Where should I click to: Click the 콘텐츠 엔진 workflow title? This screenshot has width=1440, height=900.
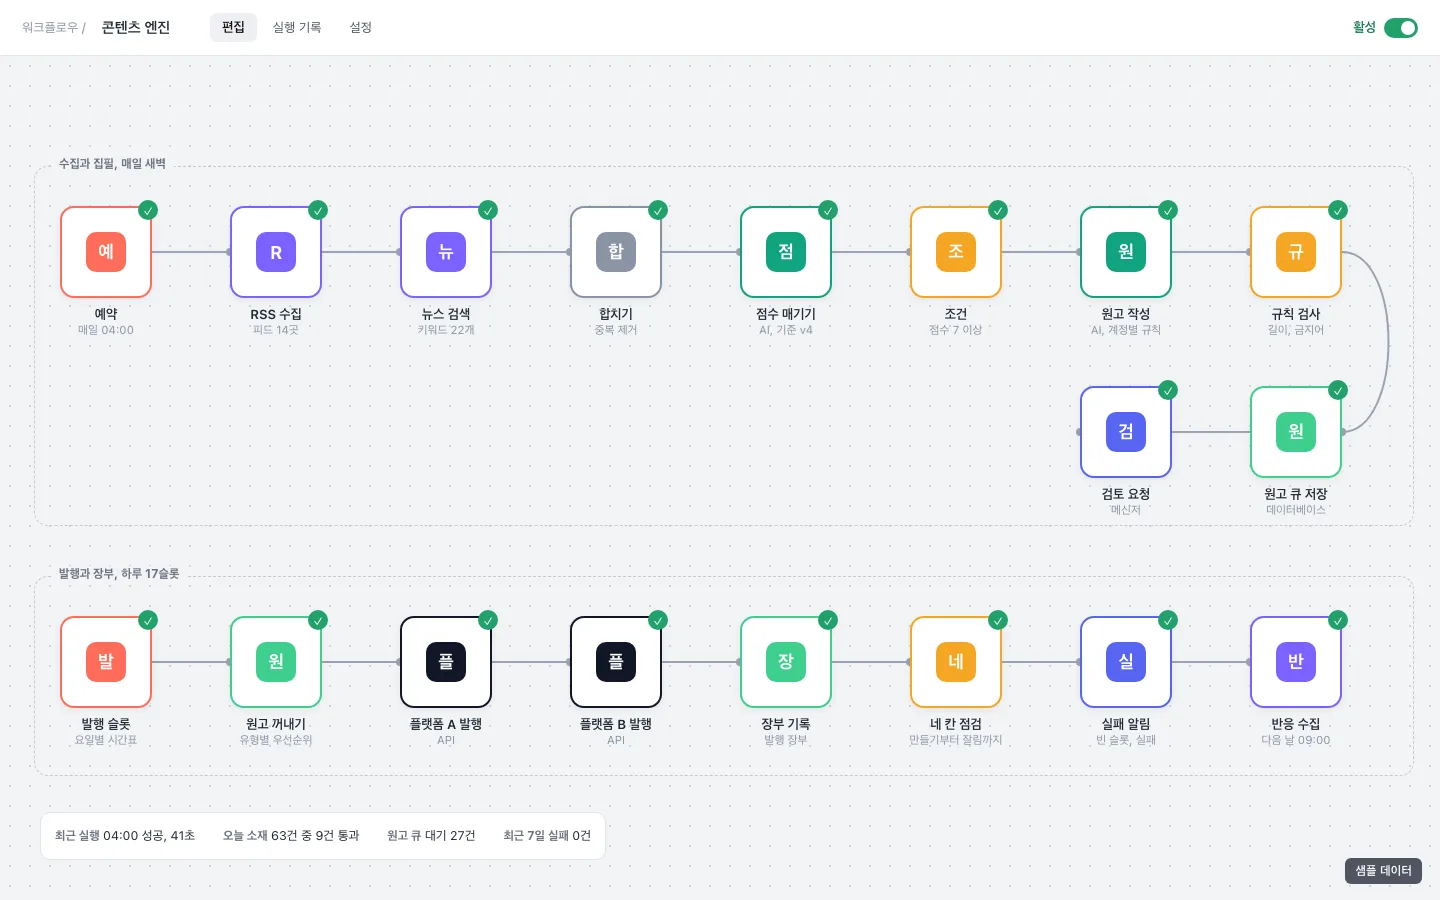click(x=136, y=28)
